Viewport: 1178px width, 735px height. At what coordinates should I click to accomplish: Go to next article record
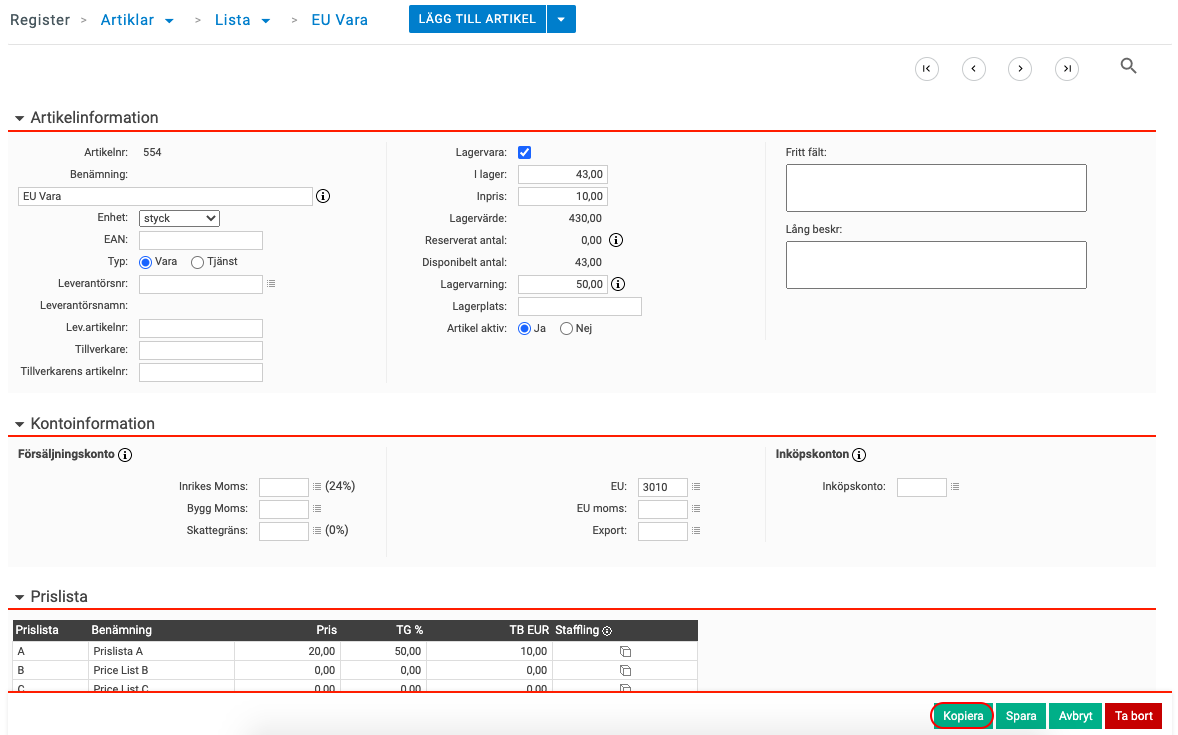[x=1019, y=68]
